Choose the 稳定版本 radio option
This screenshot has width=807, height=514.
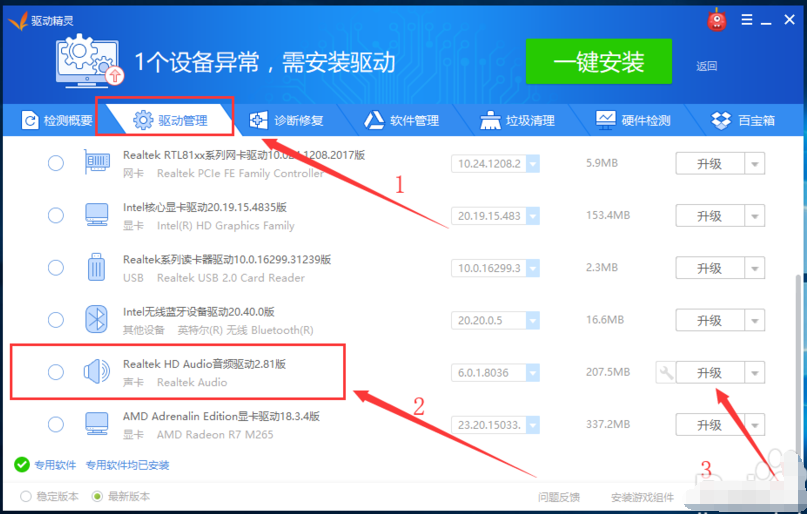(x=26, y=496)
